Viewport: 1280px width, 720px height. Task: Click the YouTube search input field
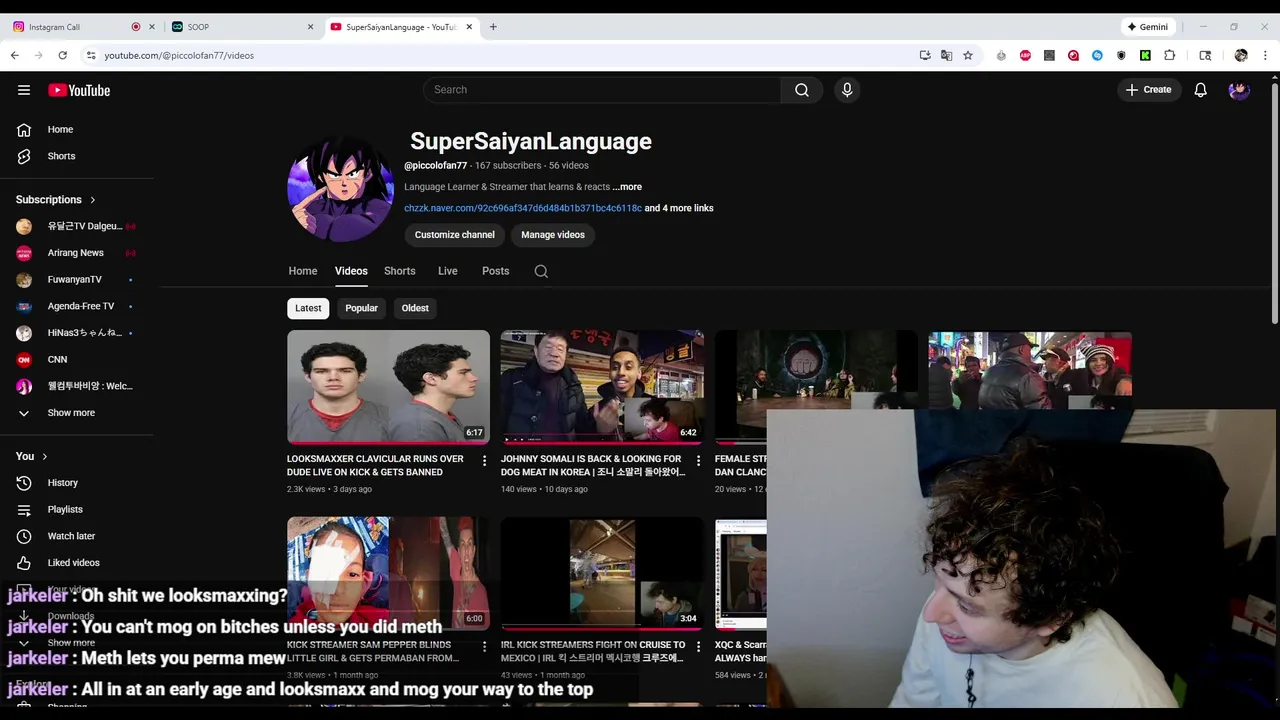[x=604, y=90]
